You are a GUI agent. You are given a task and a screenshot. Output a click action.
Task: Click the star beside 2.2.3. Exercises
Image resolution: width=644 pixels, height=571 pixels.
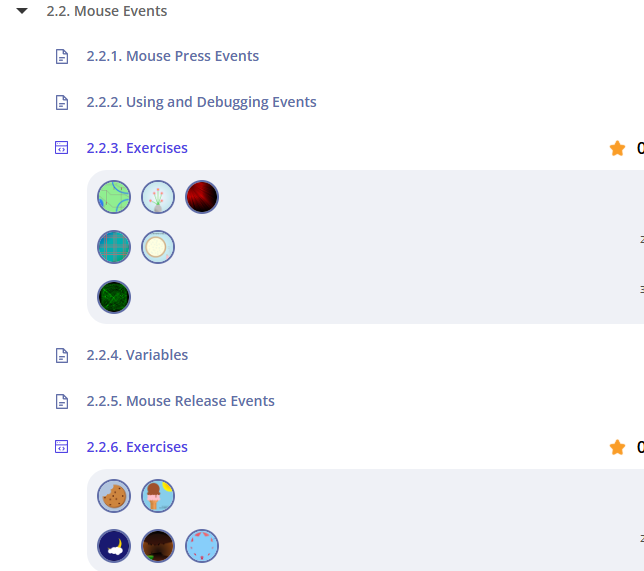[x=617, y=148]
